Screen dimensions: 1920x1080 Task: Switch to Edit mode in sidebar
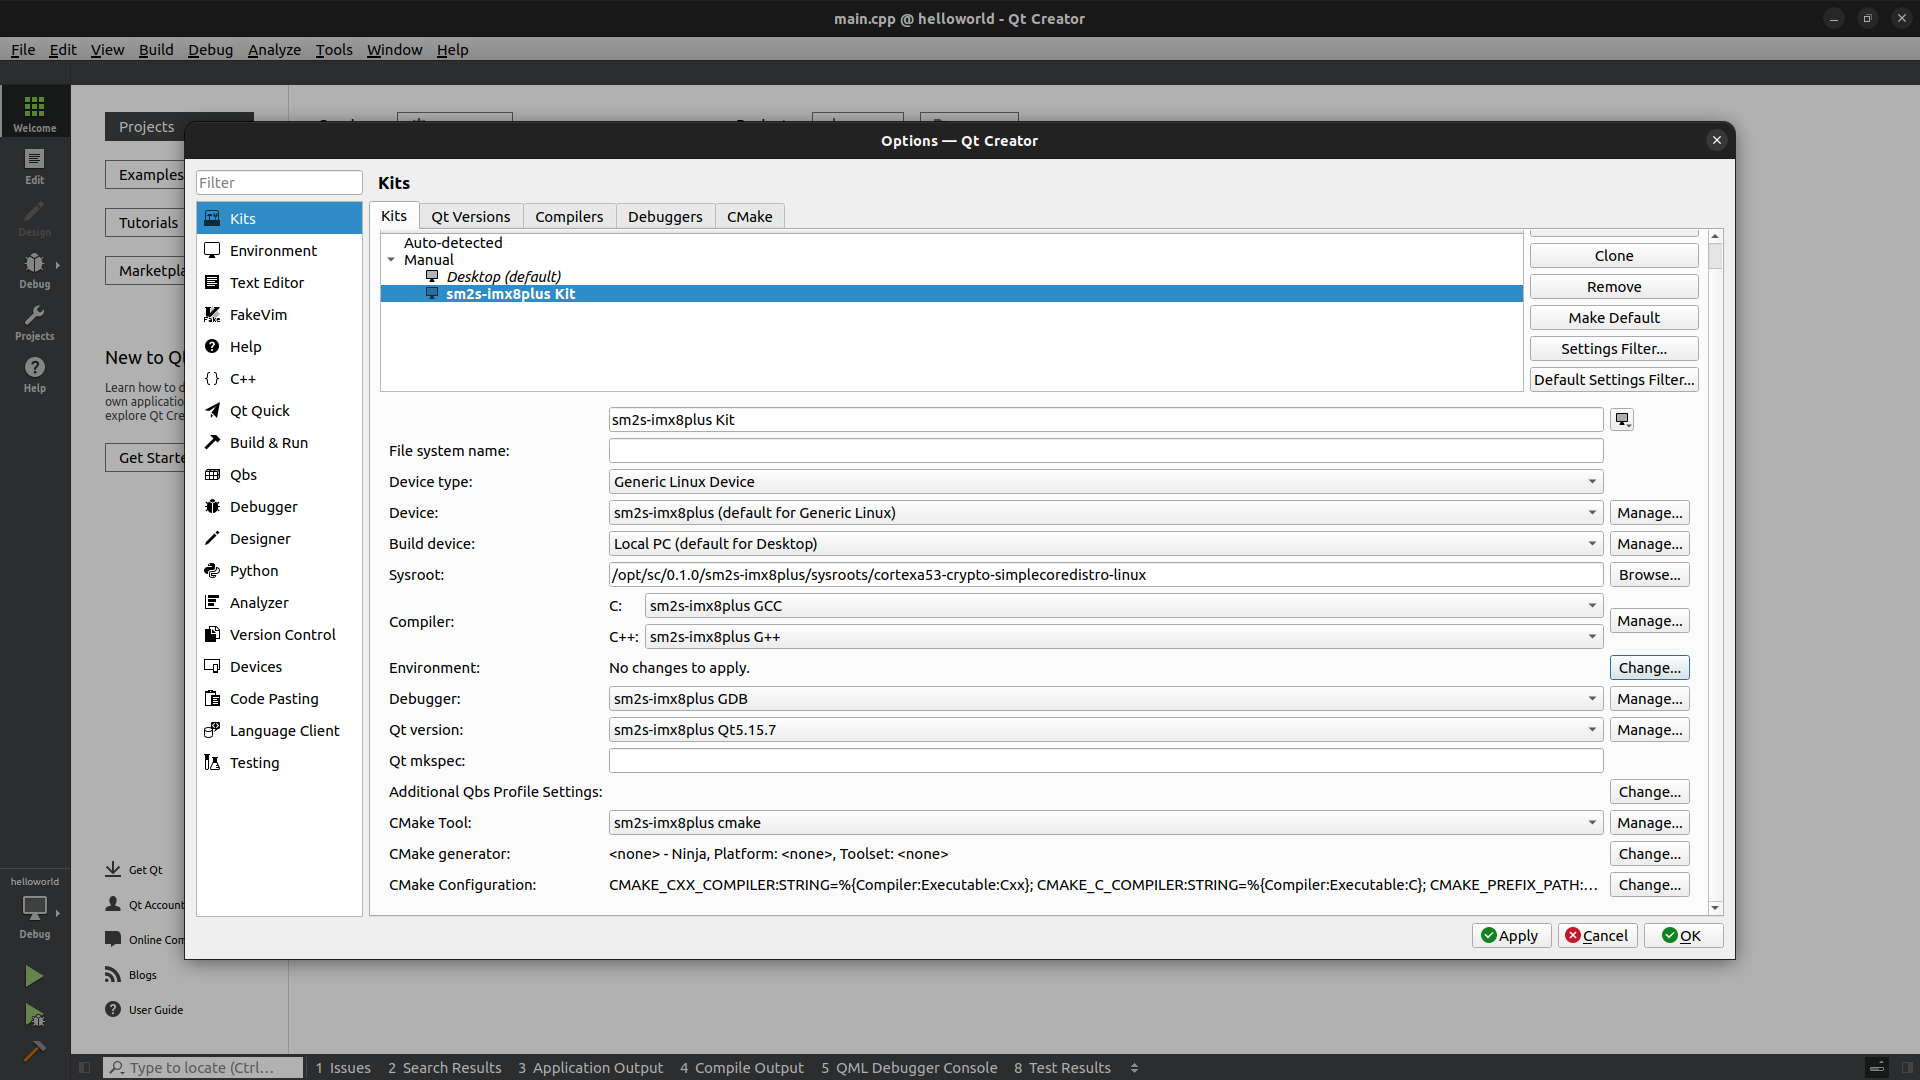(x=34, y=165)
